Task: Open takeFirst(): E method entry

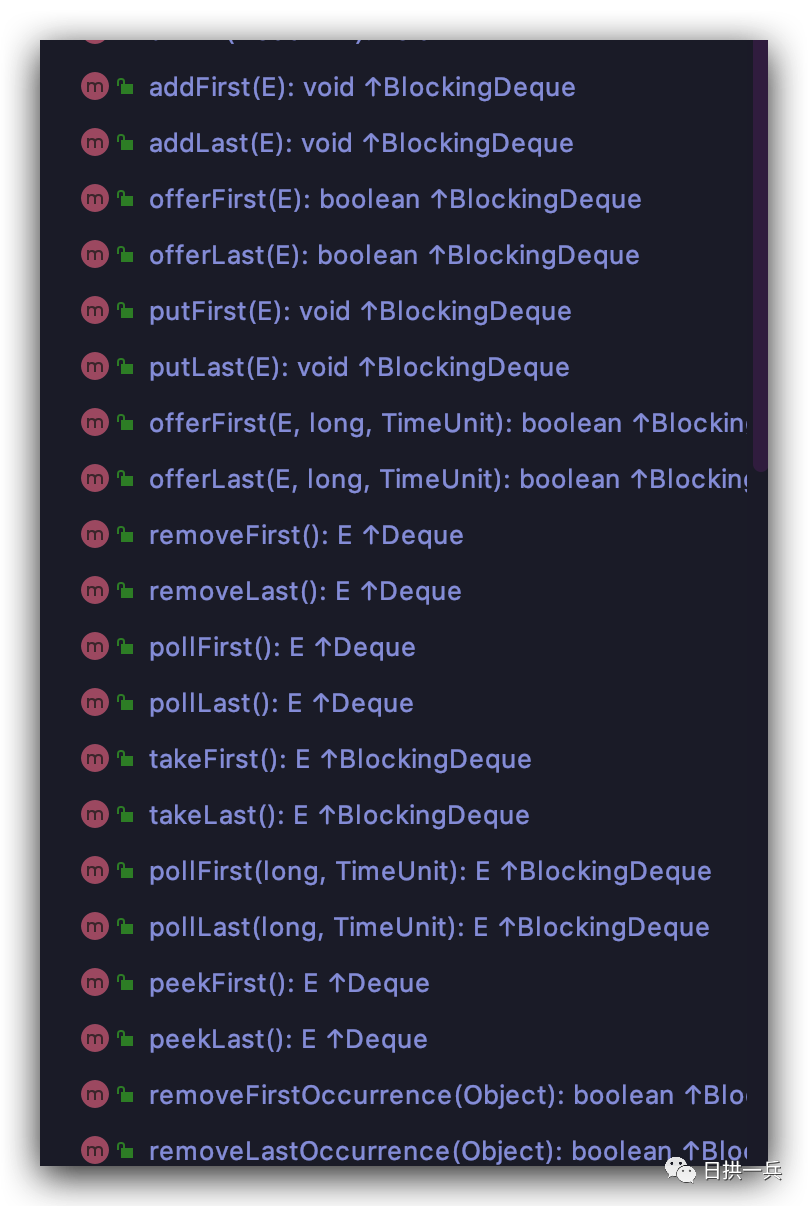Action: click(x=340, y=759)
